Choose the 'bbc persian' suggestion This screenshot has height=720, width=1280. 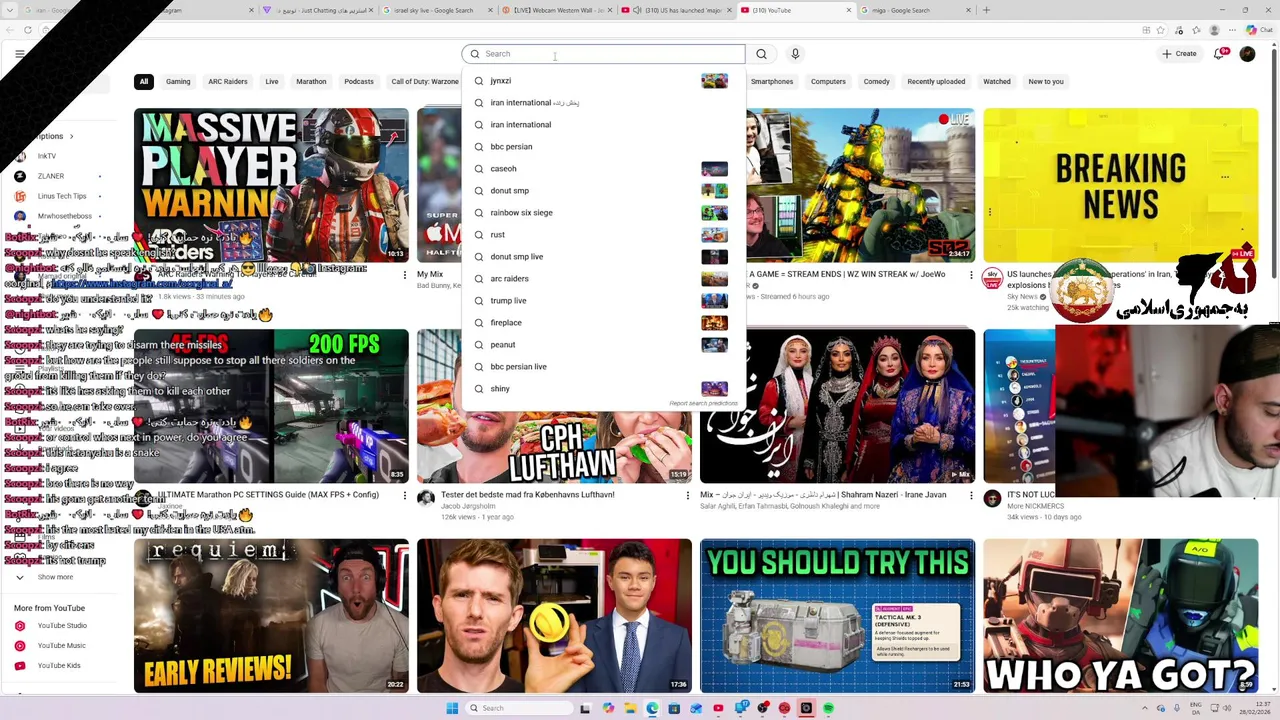[x=603, y=147]
